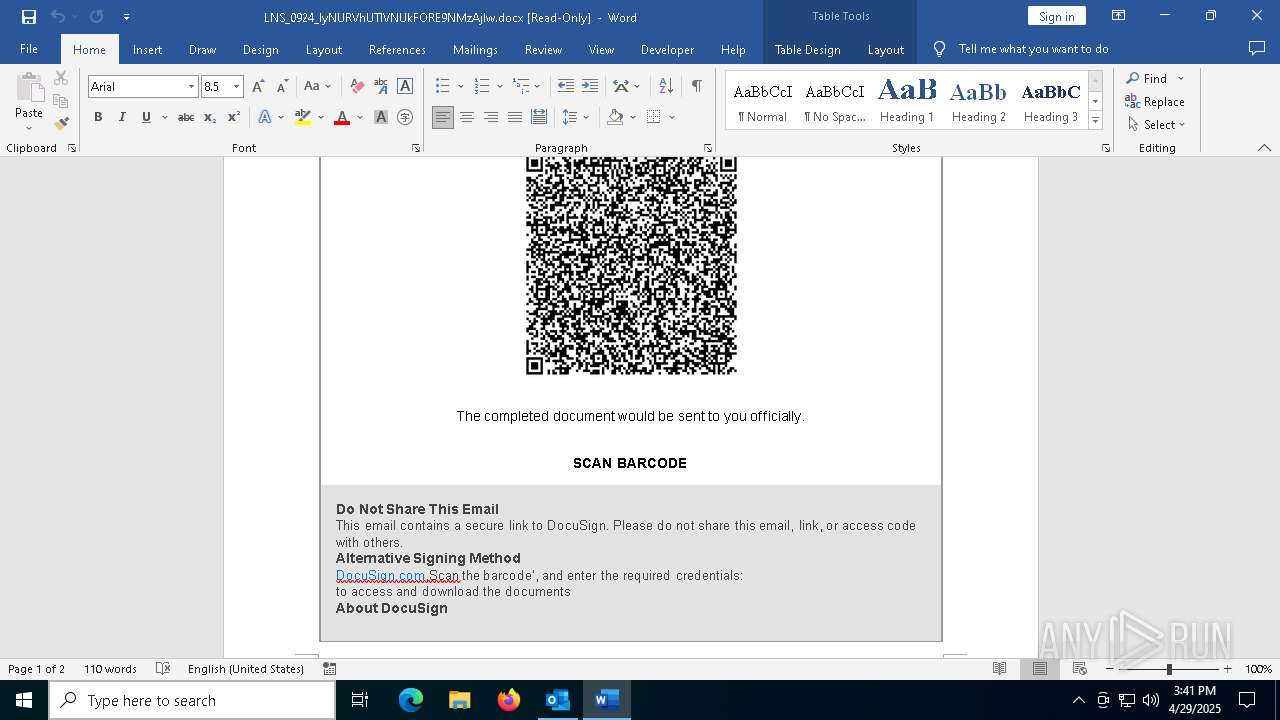Switch to the References tab
The image size is (1280, 720).
tap(397, 50)
